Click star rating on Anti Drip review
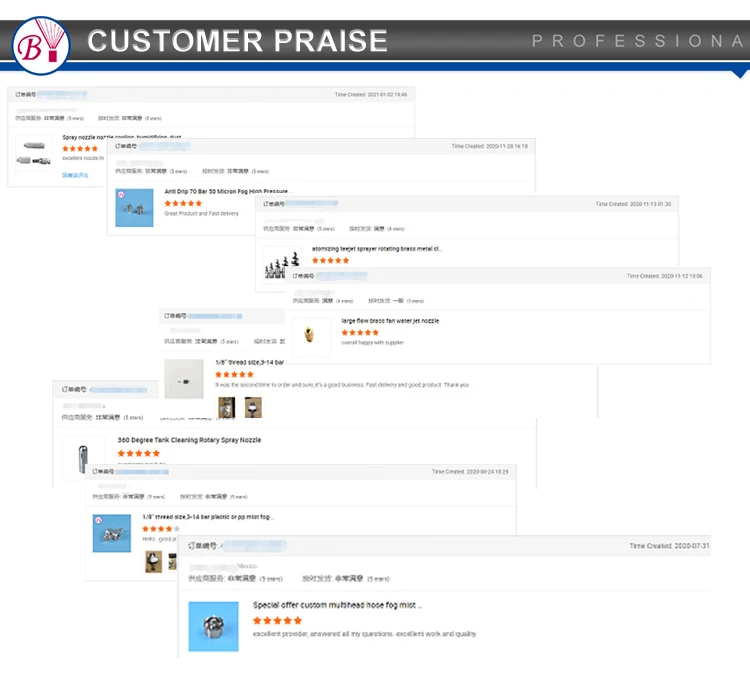This screenshot has height=689, width=750. click(x=183, y=203)
